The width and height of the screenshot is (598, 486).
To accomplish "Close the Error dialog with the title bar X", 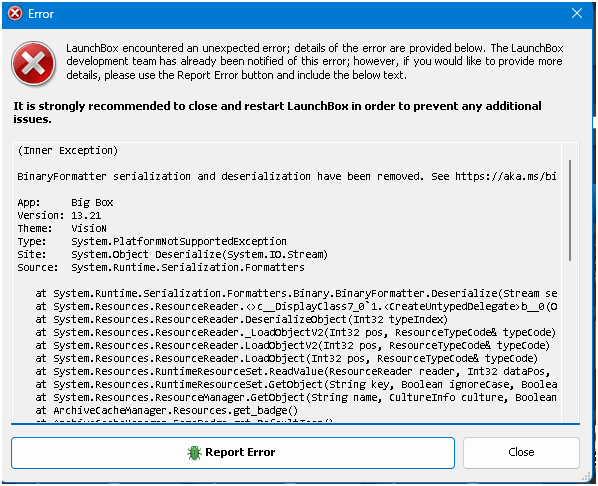I will point(577,13).
